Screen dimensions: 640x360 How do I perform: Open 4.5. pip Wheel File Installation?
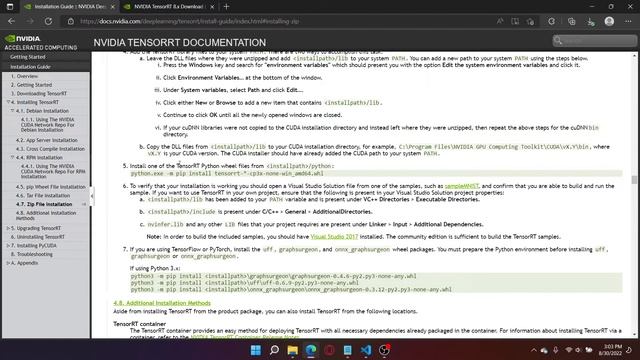51,187
